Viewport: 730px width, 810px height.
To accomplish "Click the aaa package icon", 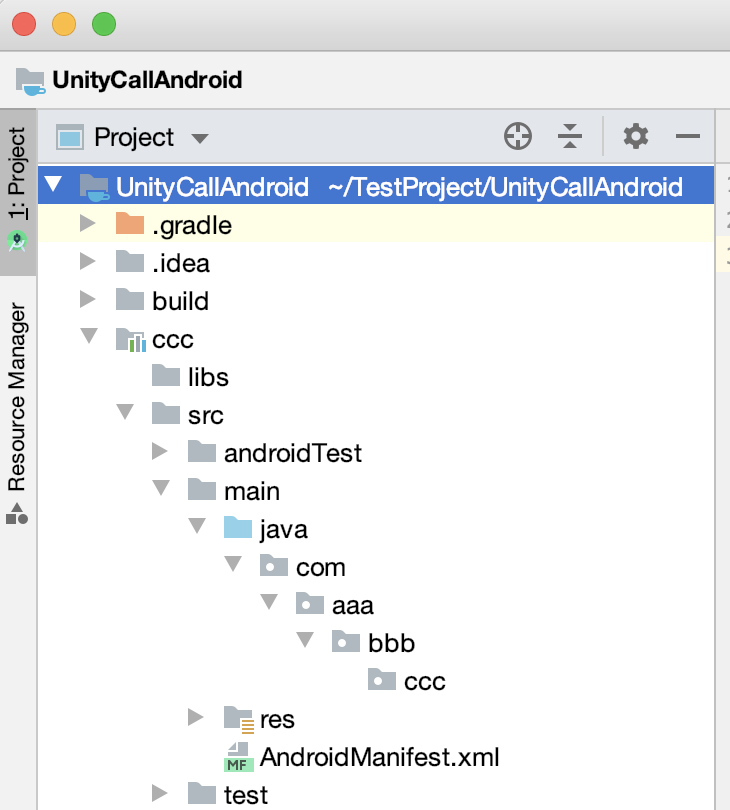I will pos(310,603).
